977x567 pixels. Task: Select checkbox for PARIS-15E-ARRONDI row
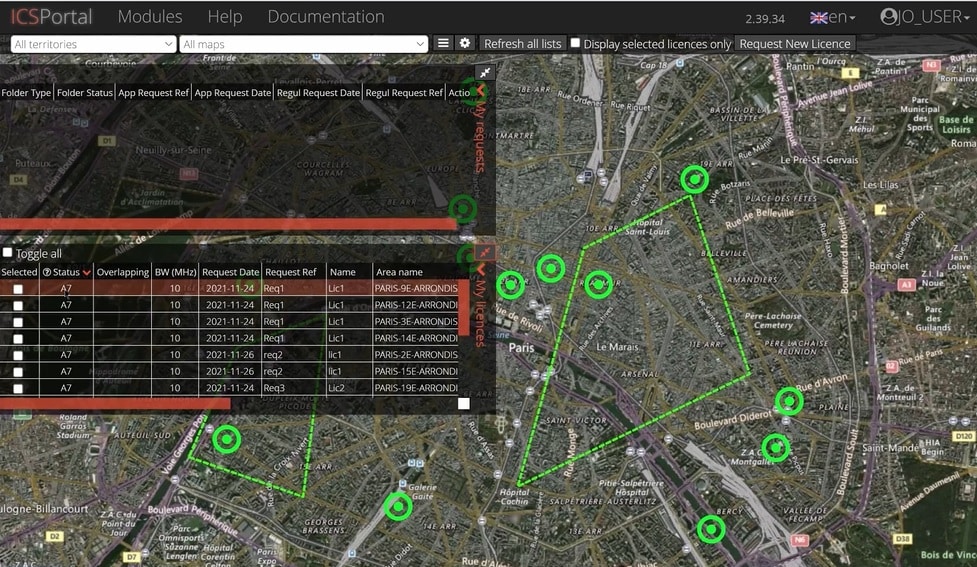pos(18,372)
